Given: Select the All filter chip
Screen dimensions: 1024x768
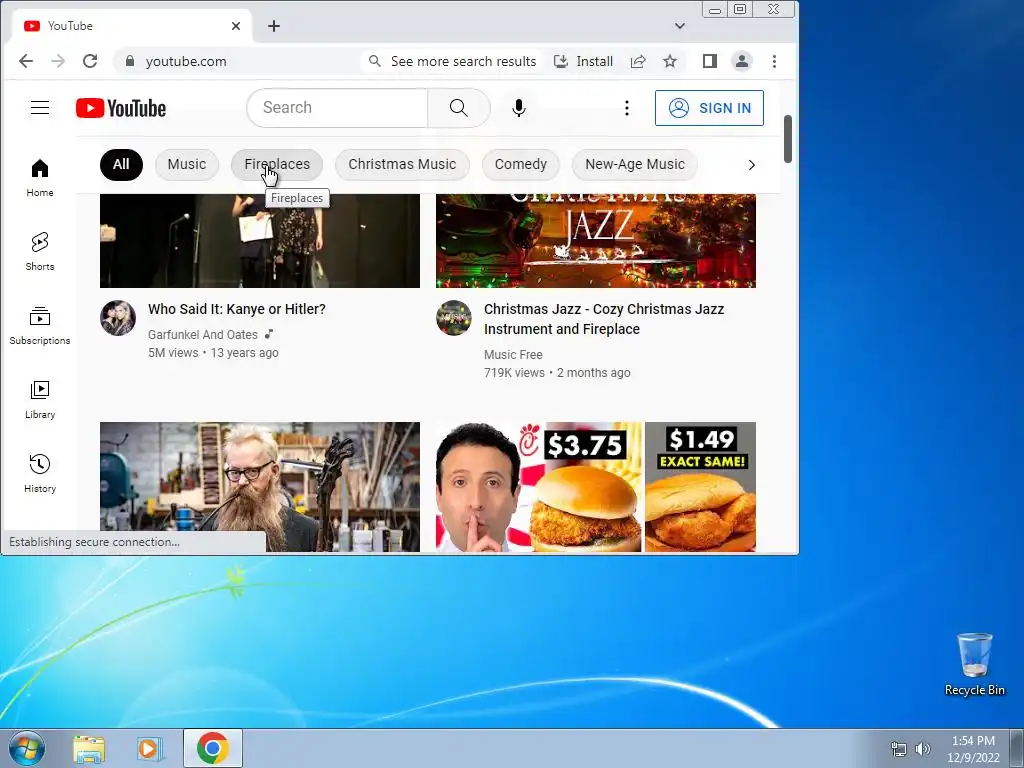Looking at the screenshot, I should pos(121,165).
